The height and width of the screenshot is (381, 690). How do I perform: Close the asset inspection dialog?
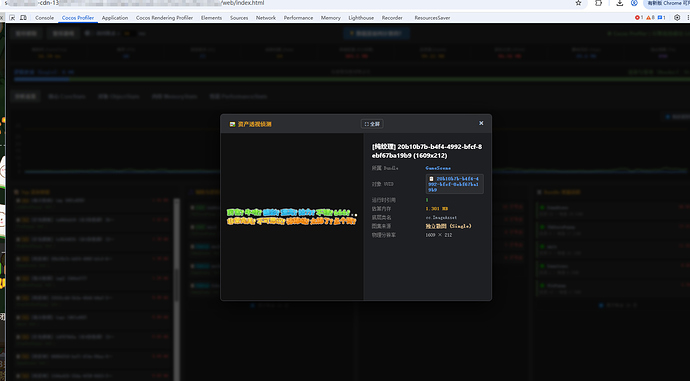pos(481,123)
